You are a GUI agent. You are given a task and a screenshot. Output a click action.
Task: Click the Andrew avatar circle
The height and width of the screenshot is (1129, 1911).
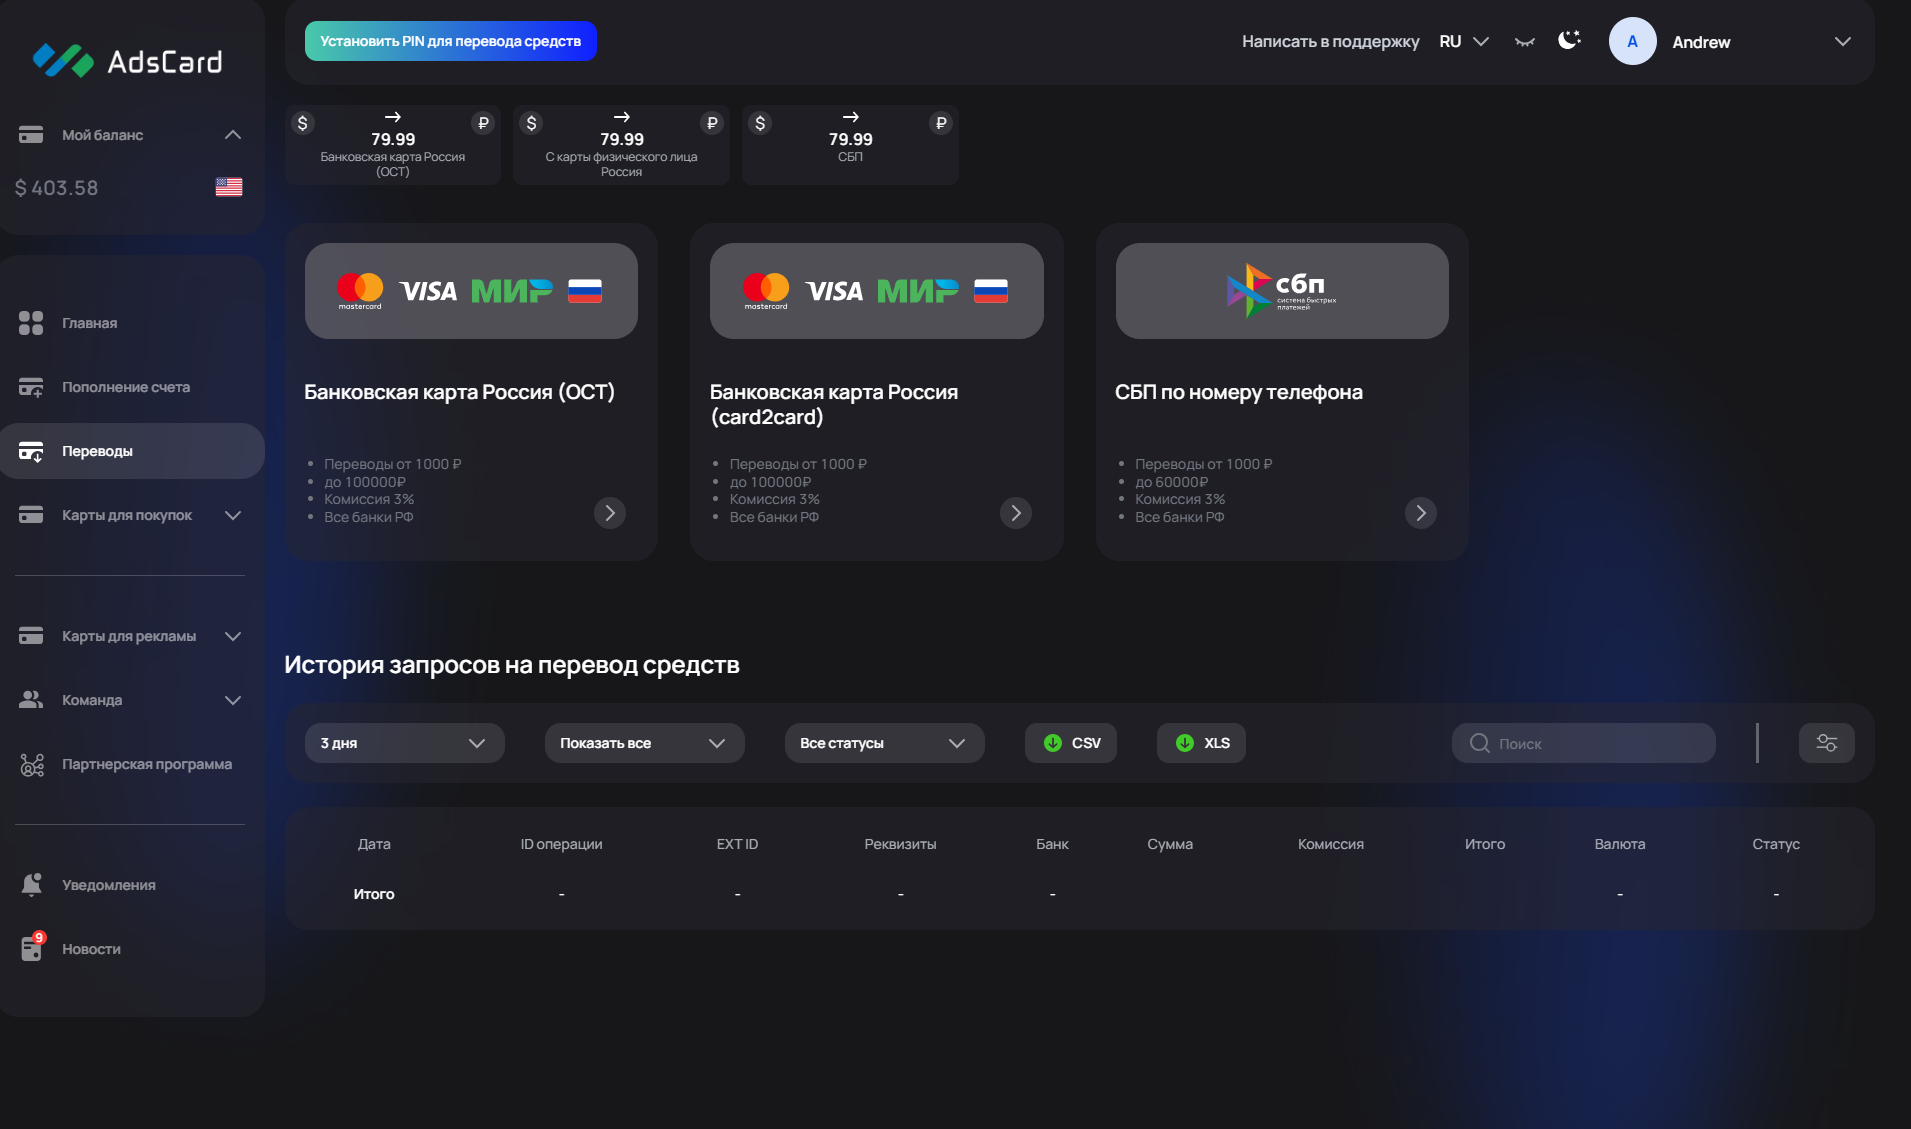click(x=1632, y=41)
